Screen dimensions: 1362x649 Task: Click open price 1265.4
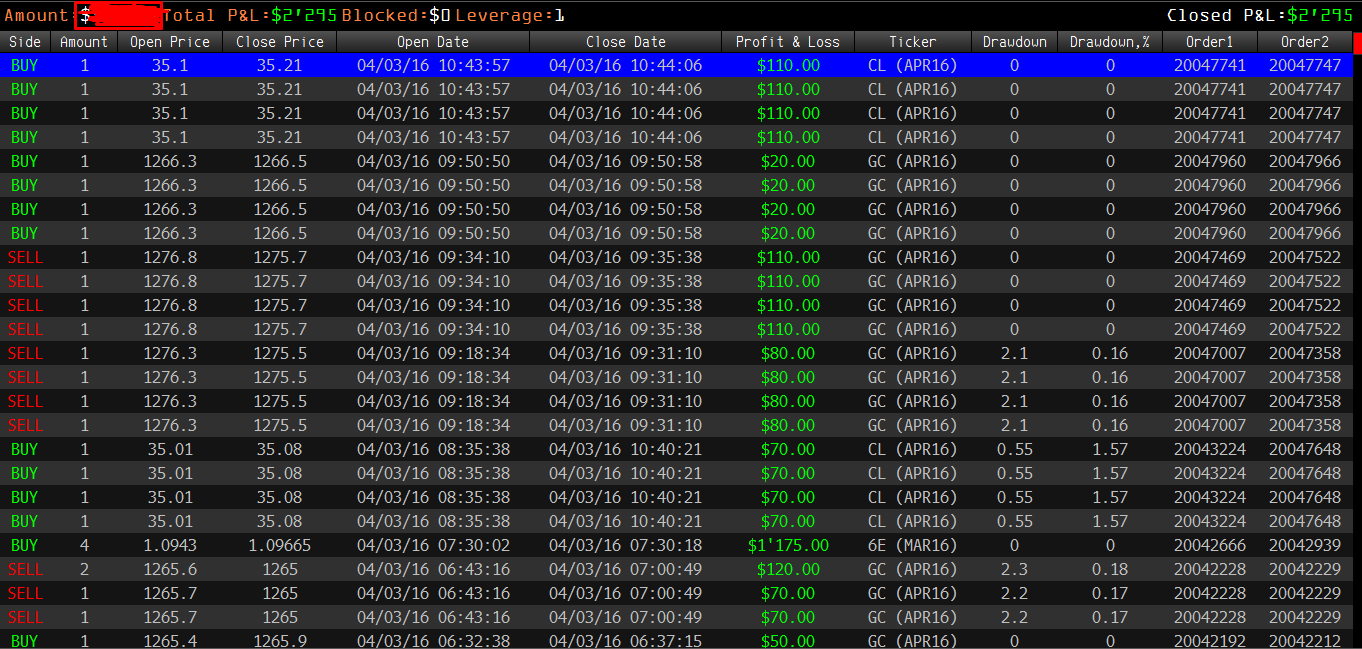click(170, 641)
